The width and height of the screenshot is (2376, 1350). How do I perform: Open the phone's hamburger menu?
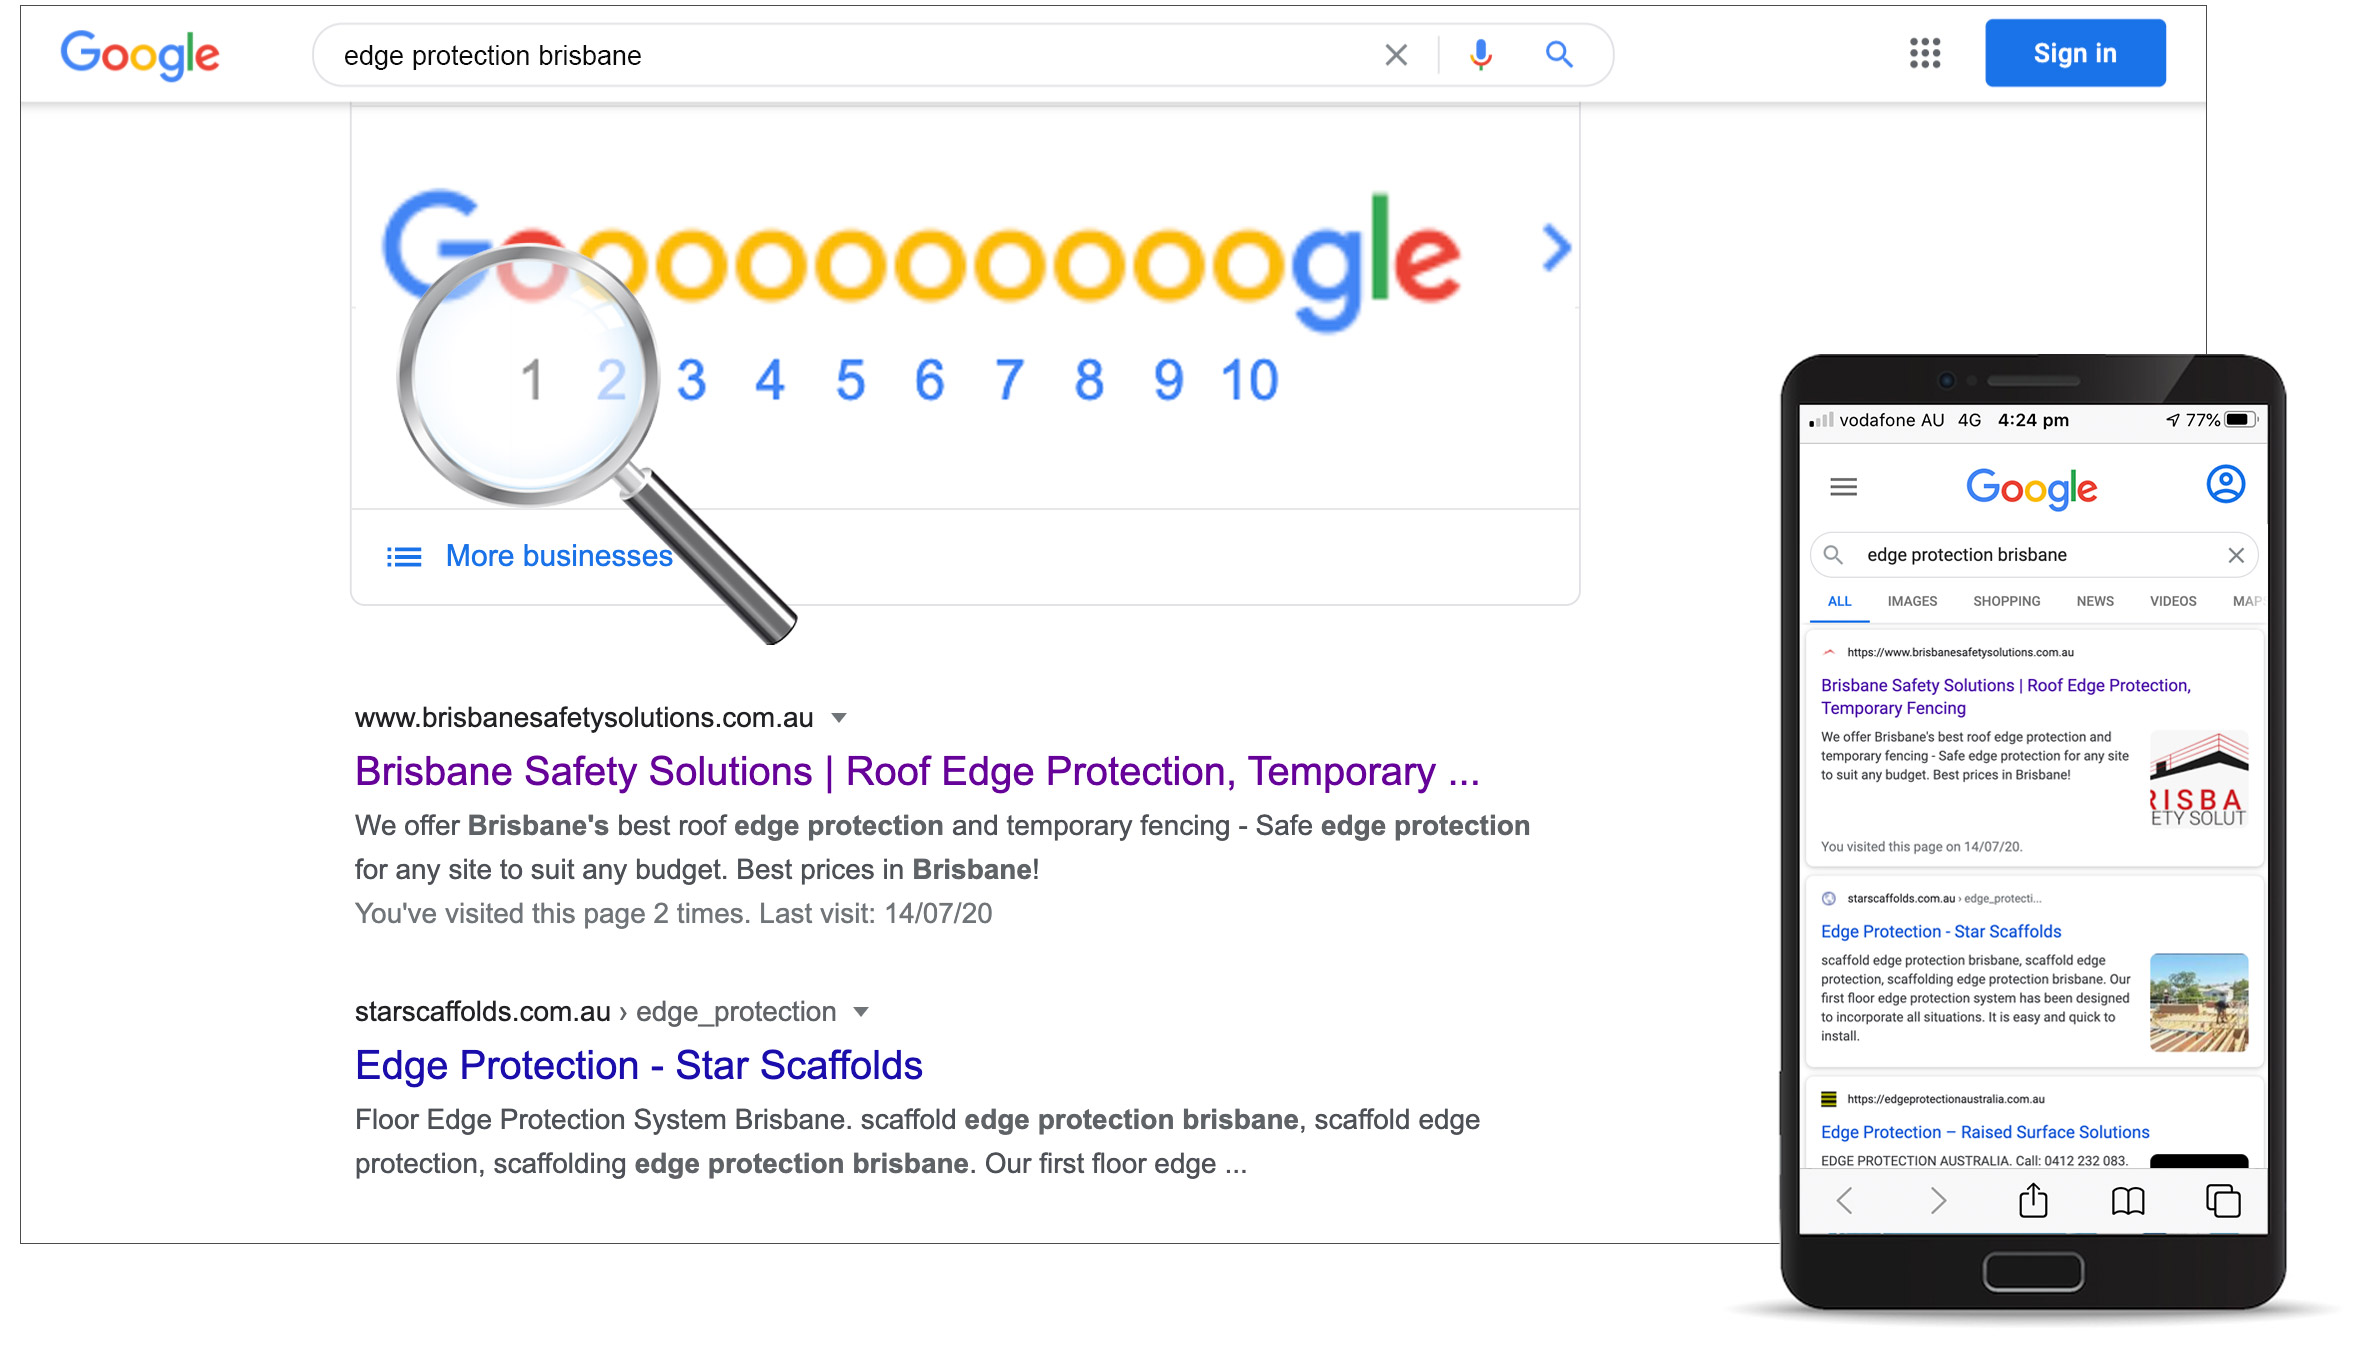coord(1843,487)
